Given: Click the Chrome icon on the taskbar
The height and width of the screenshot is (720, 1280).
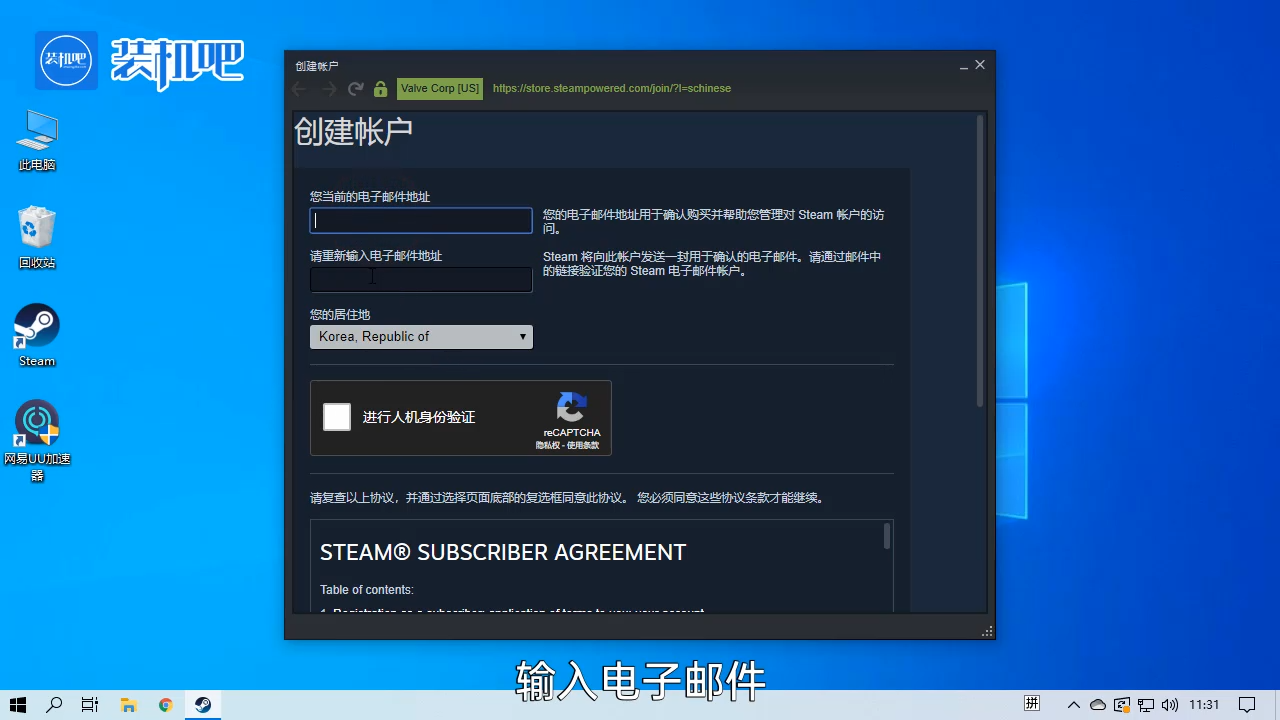Looking at the screenshot, I should (x=165, y=704).
